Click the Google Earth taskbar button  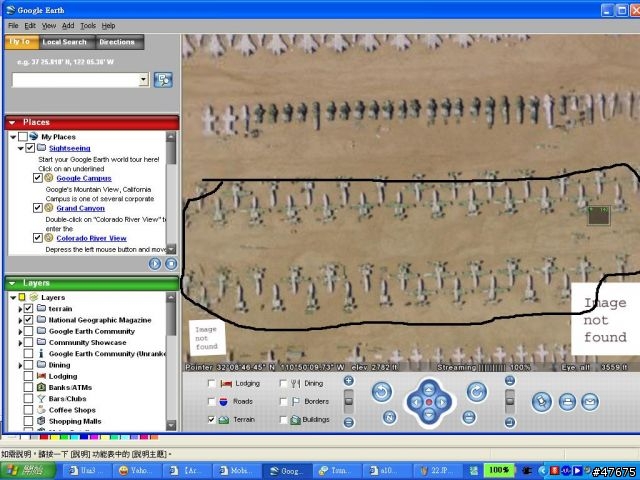coord(287,471)
